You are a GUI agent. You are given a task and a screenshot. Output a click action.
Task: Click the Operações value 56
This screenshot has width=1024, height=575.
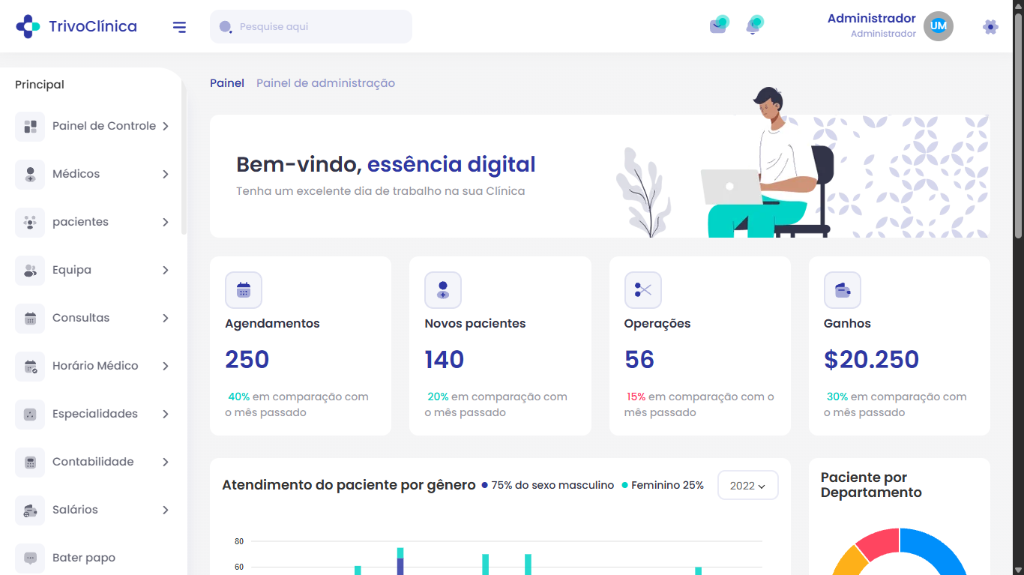(x=639, y=359)
